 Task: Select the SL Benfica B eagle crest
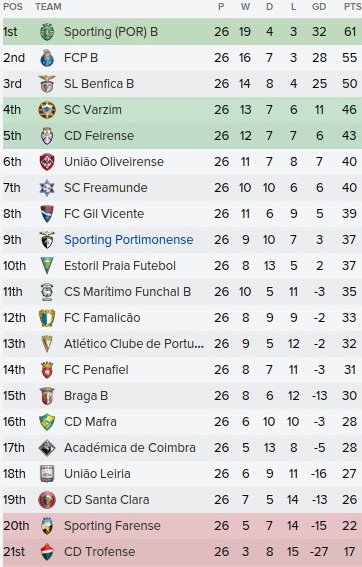click(47, 84)
